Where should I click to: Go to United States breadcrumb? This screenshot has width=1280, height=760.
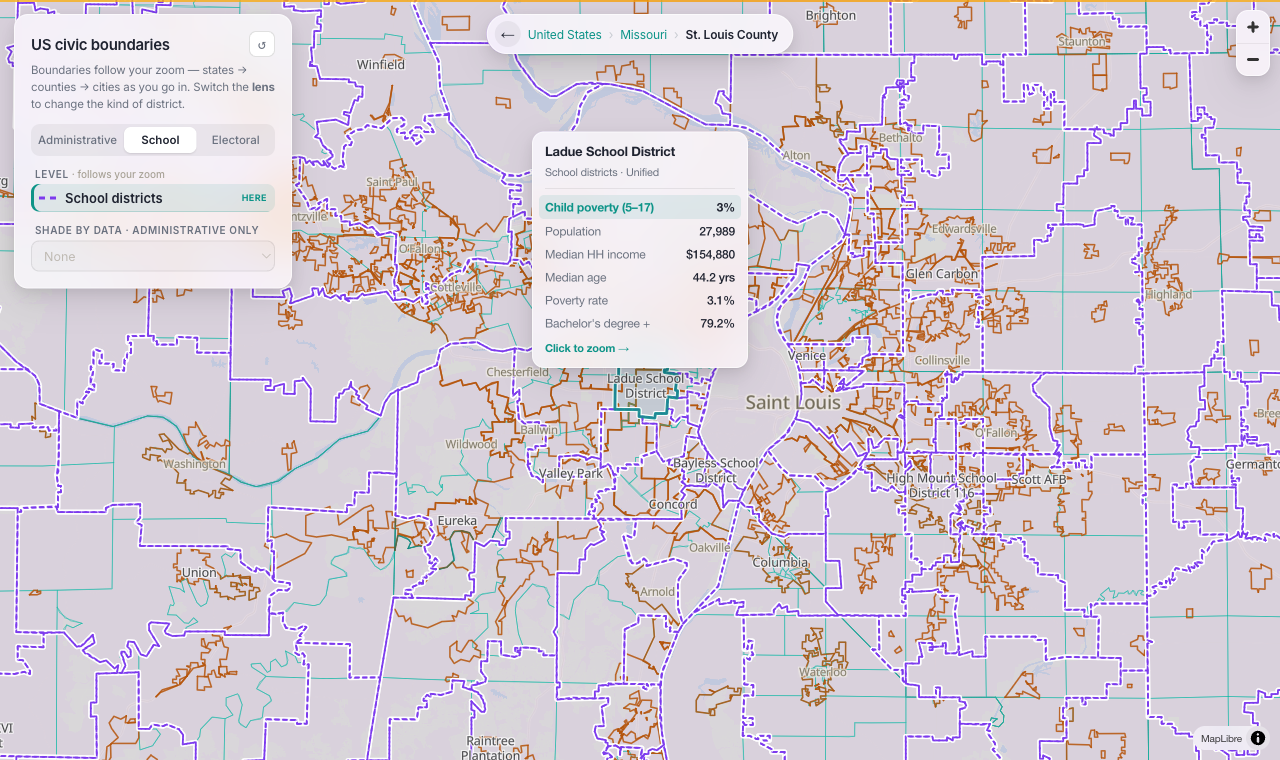point(565,35)
